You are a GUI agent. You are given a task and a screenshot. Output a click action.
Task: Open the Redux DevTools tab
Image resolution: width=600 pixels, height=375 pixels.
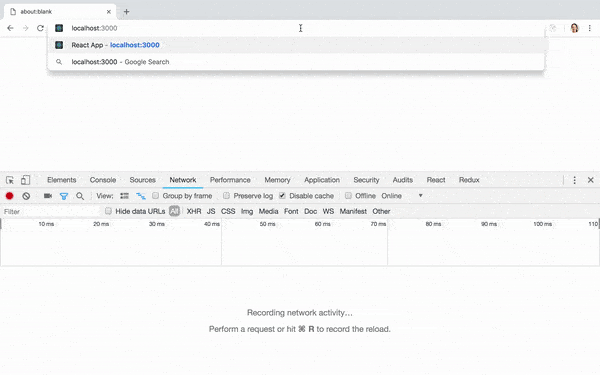[469, 180]
